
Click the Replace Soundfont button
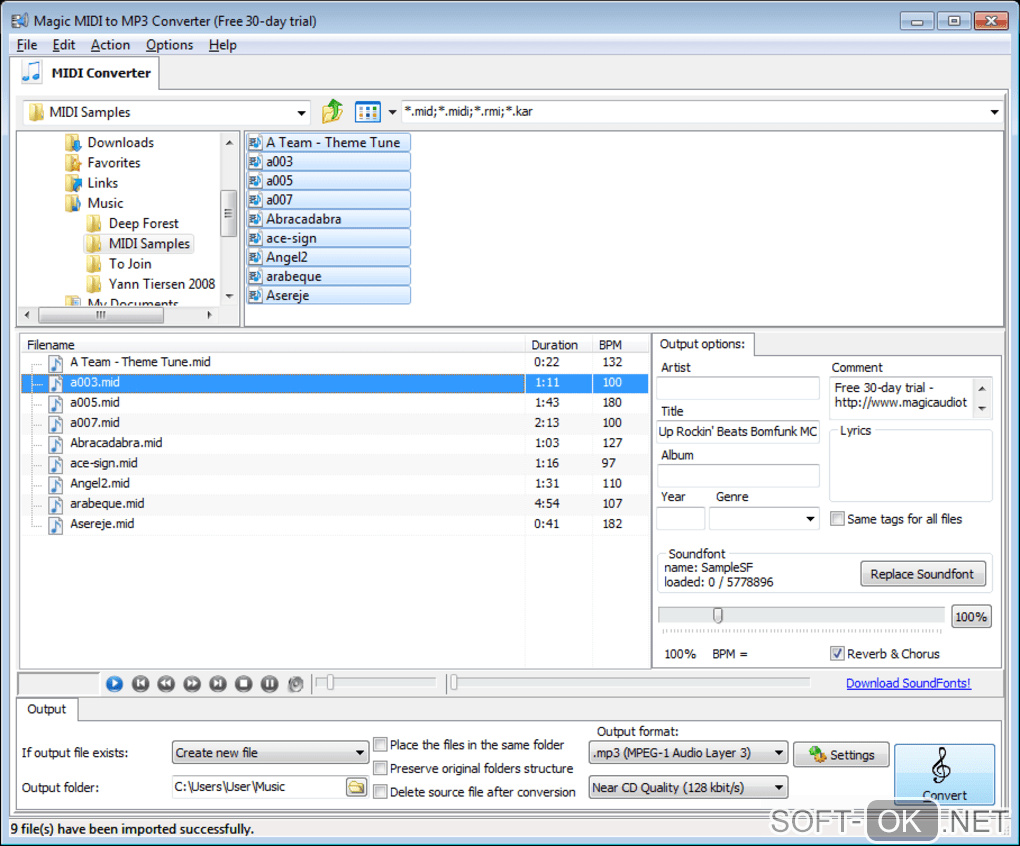[x=922, y=574]
